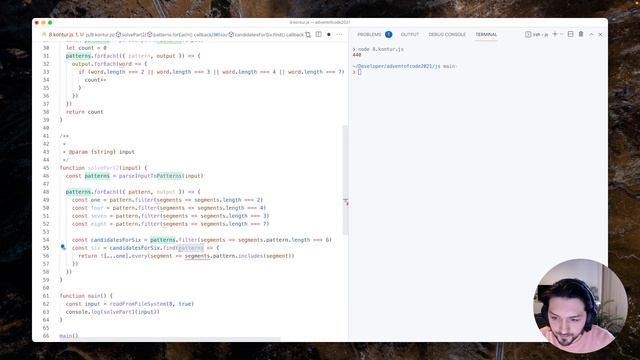Click the ~/Developer/adventofcode2021/js path in terminal
Image resolution: width=640 pixels, height=360 pixels.
tap(396, 66)
